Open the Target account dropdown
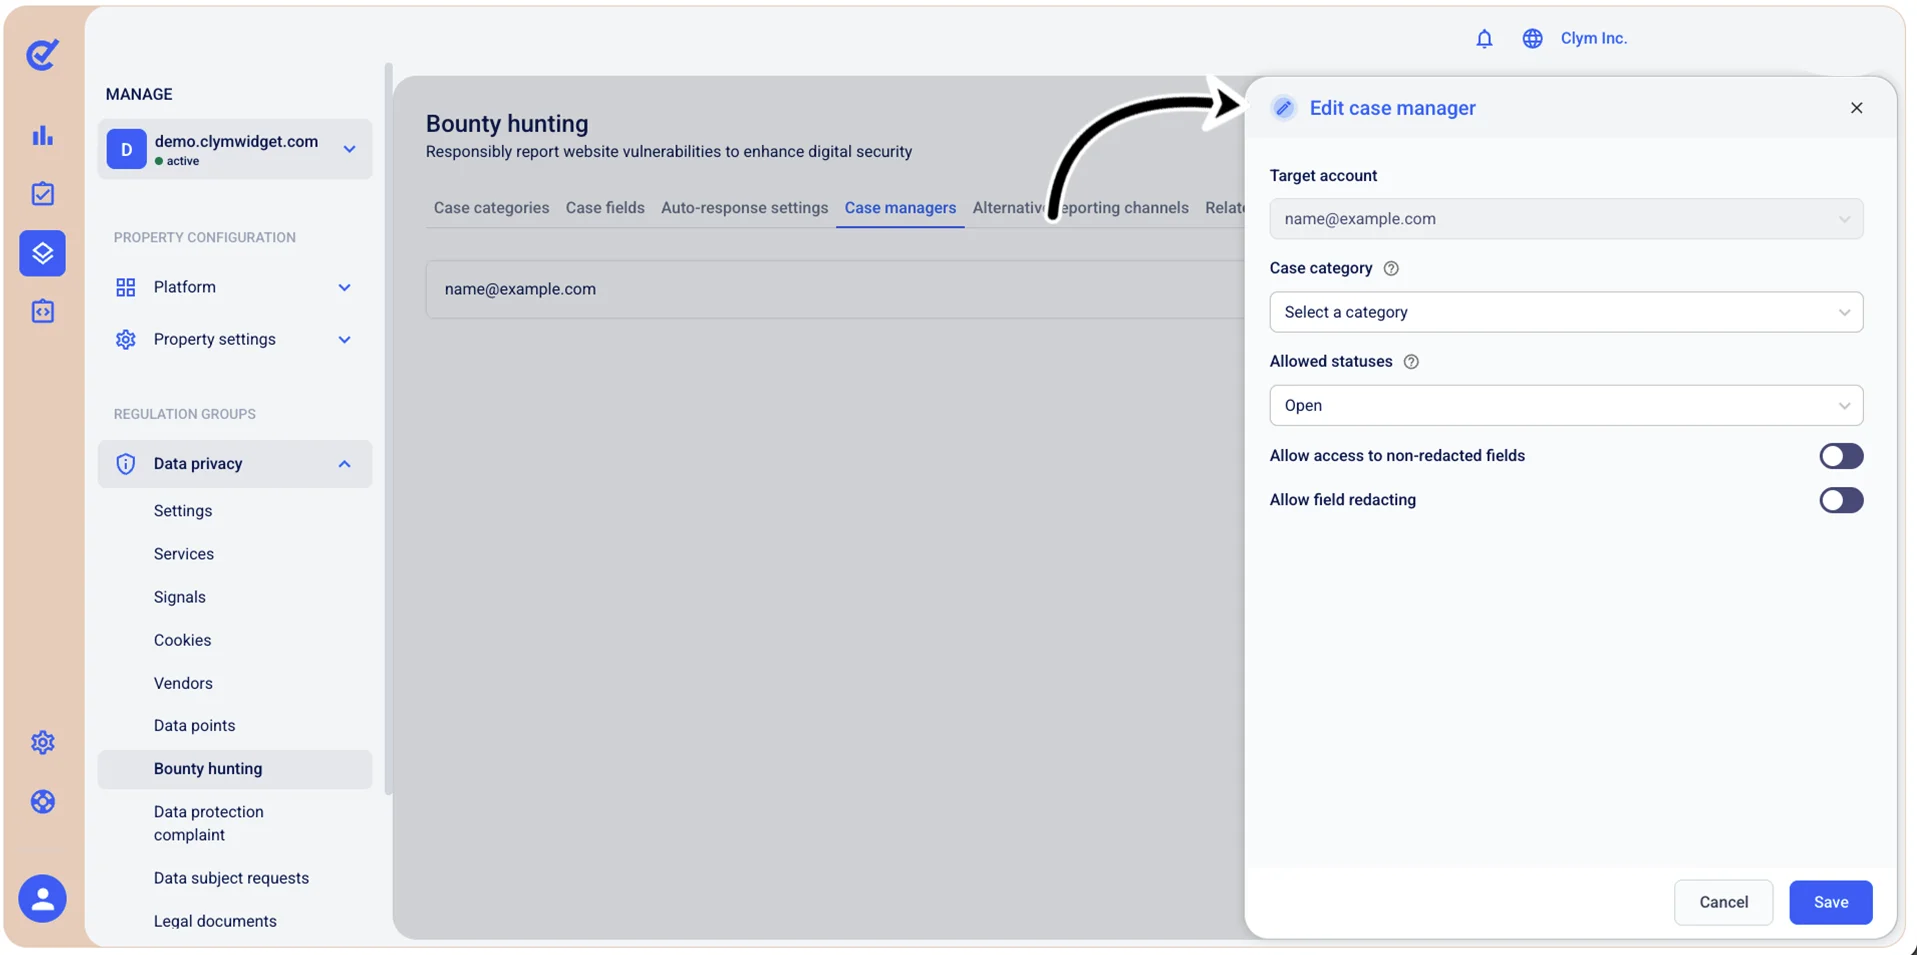This screenshot has width=1917, height=955. coord(1566,219)
